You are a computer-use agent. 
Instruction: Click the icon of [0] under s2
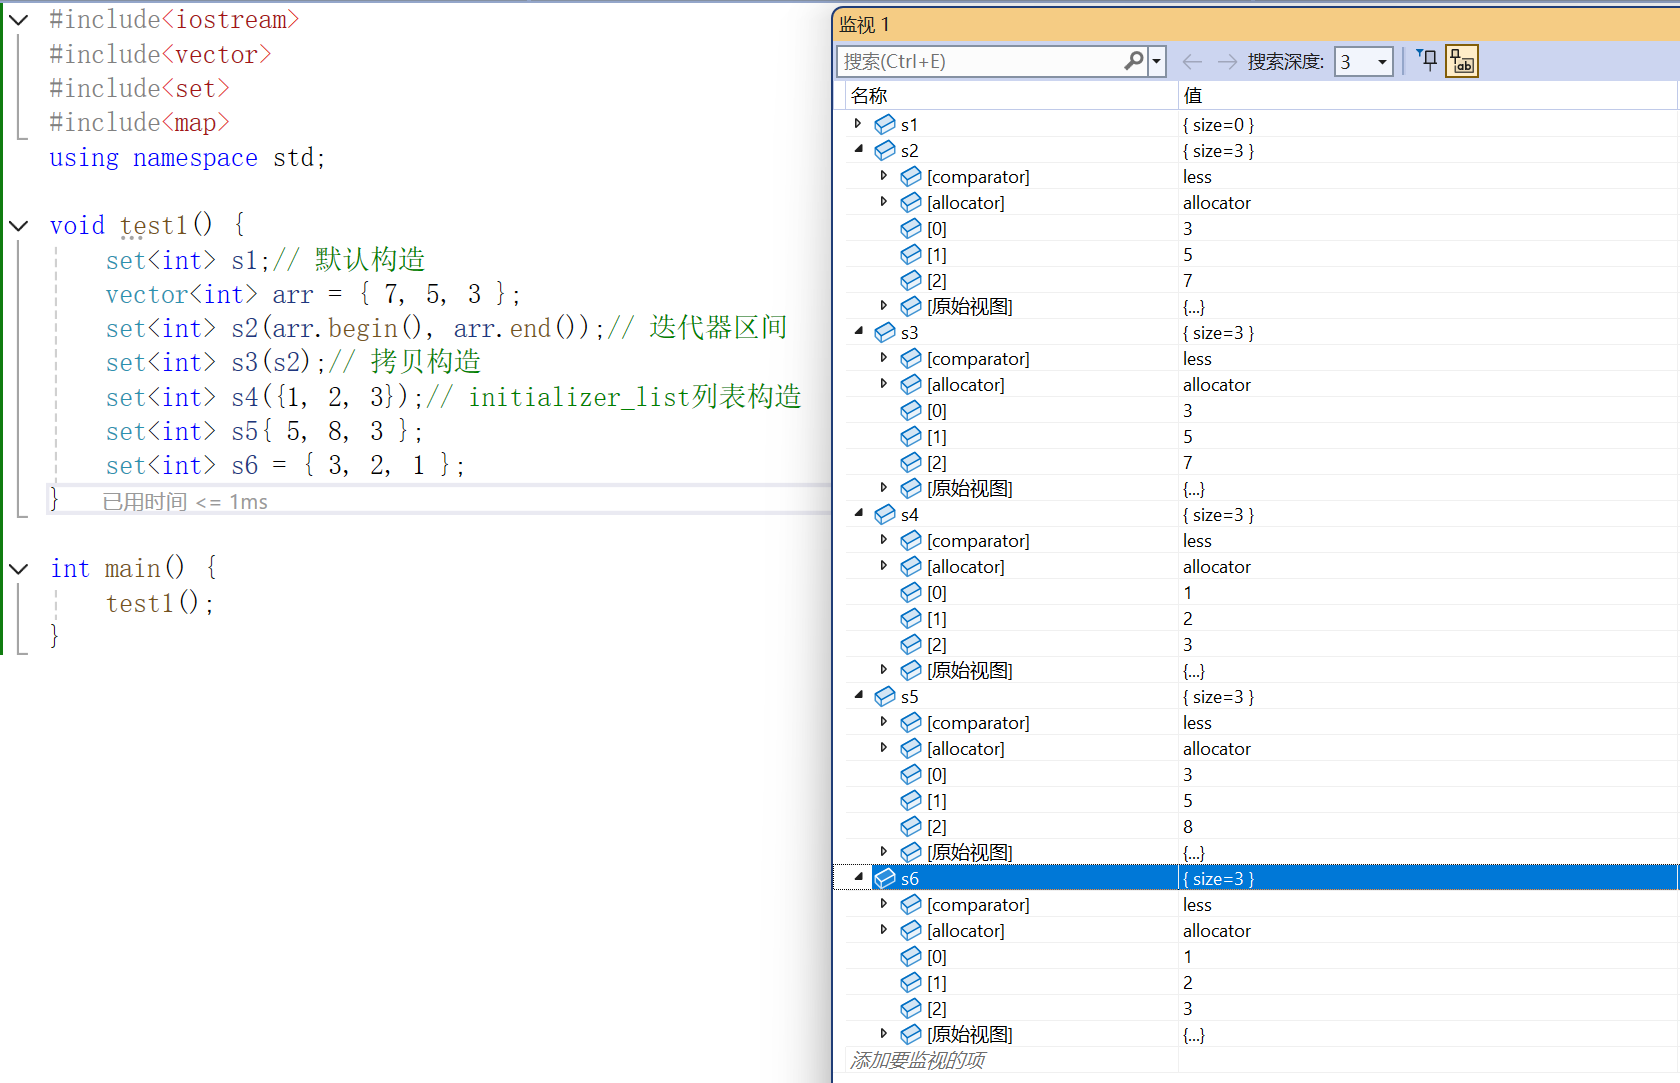point(911,228)
